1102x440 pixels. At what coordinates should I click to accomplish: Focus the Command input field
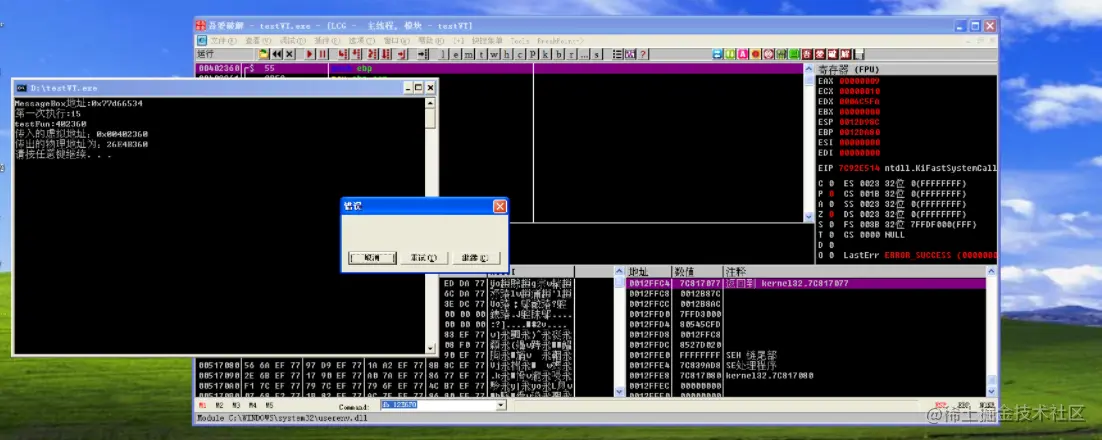438,406
